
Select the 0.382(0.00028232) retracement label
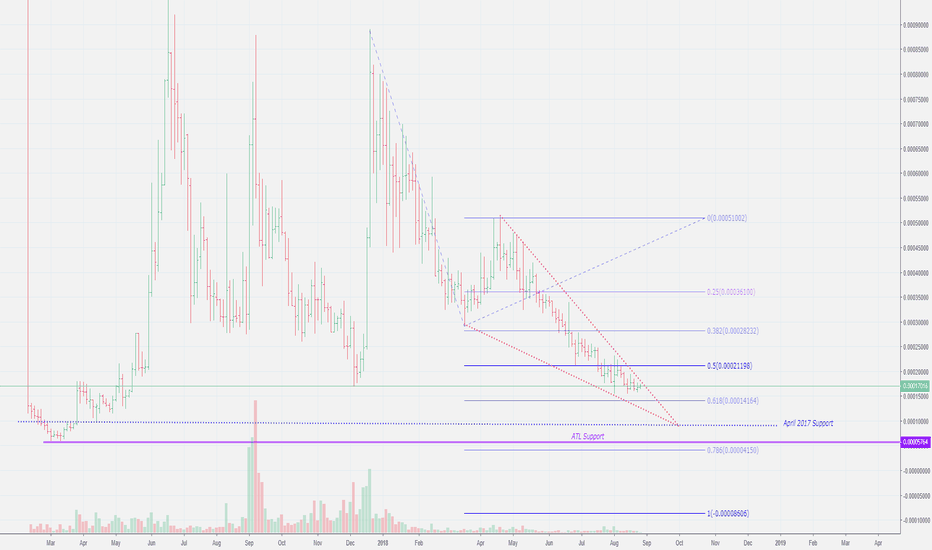pyautogui.click(x=732, y=331)
